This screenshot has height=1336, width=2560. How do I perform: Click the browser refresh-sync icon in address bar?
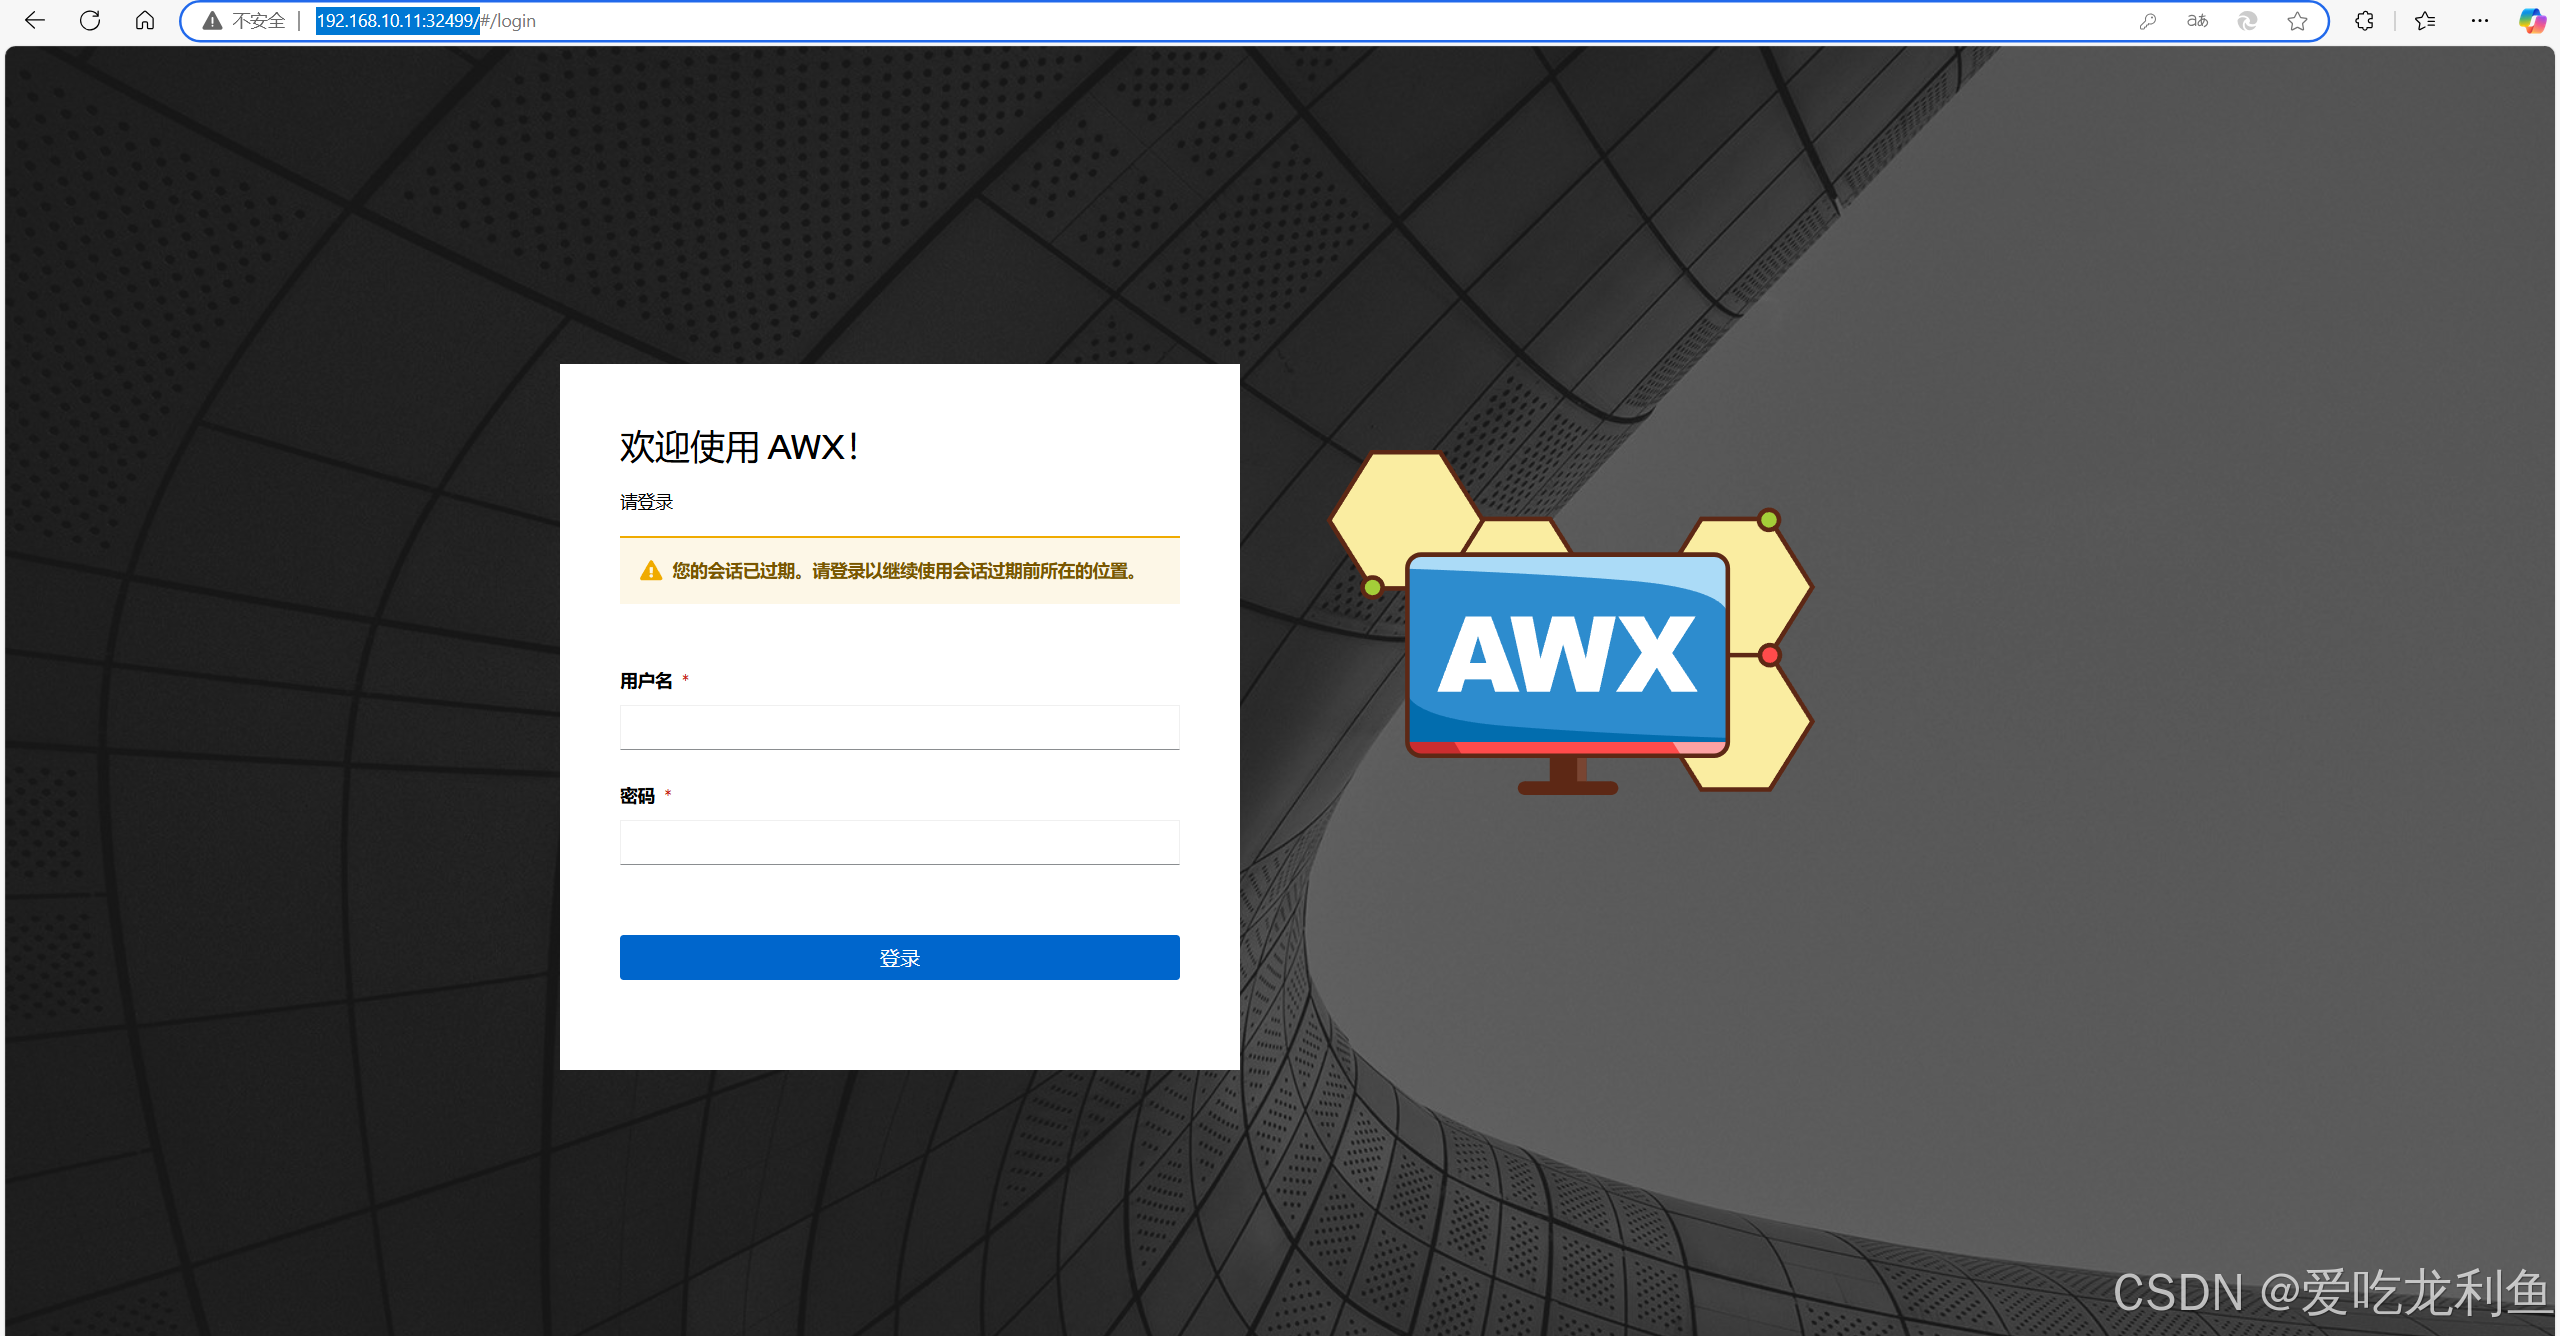coord(2247,21)
